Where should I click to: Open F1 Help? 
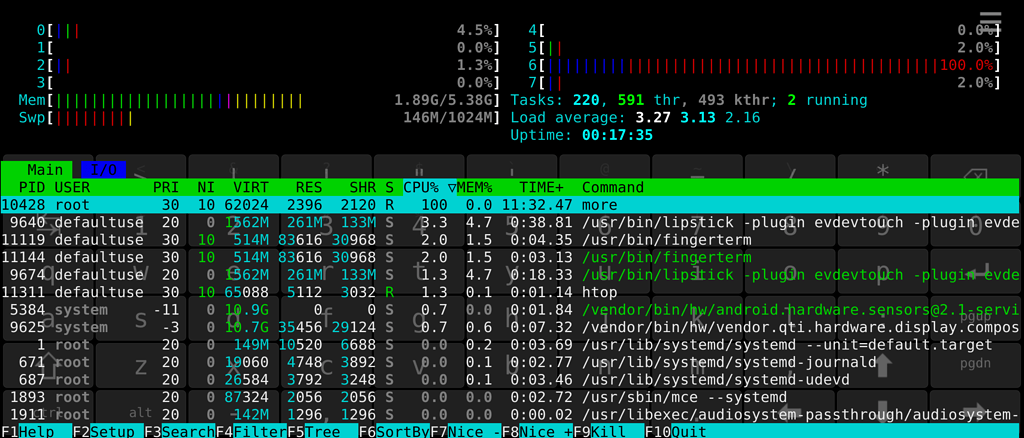(36, 431)
